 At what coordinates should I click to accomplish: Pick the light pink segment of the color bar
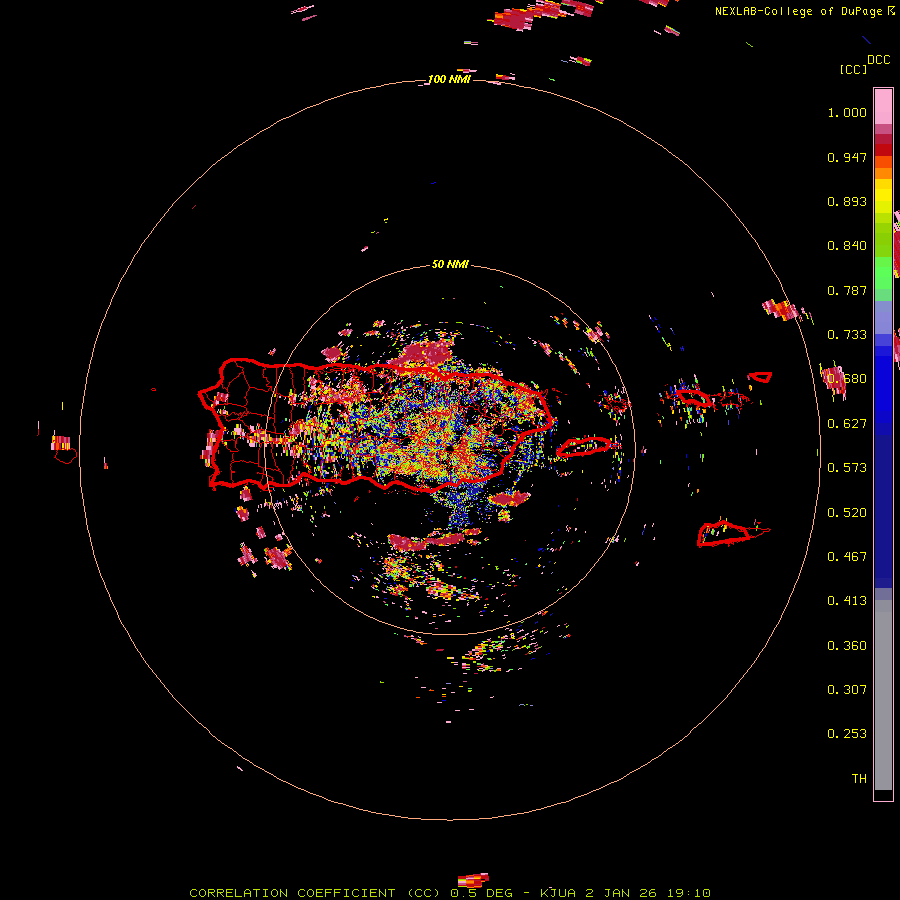point(883,106)
